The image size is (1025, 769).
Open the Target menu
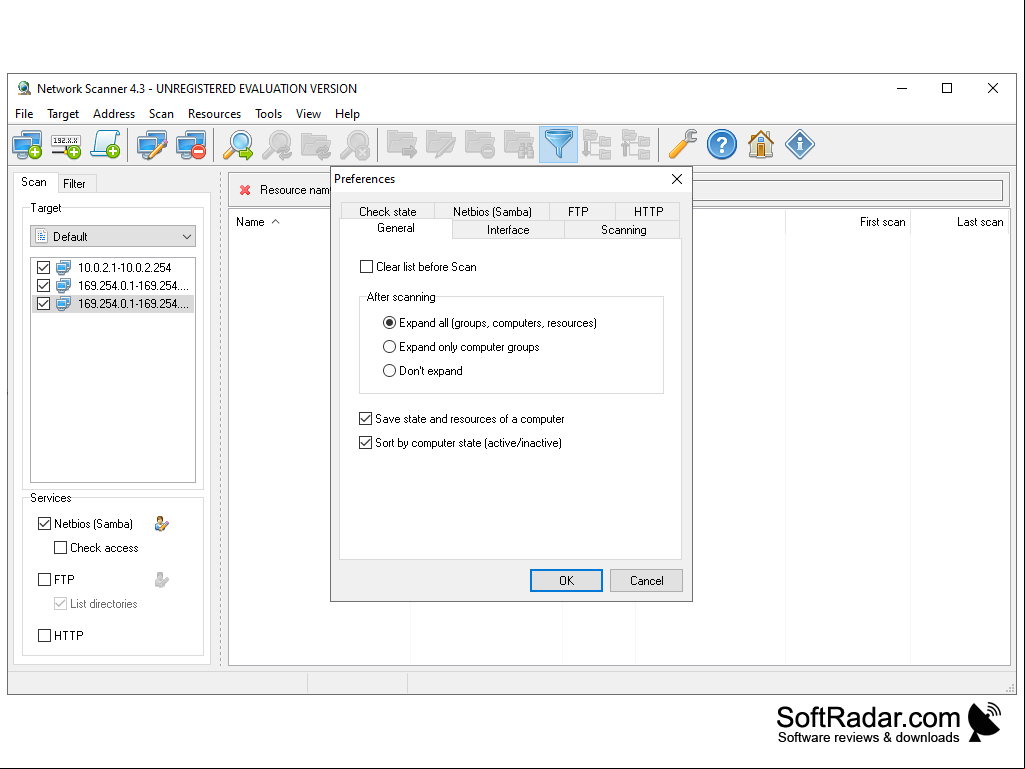[63, 114]
